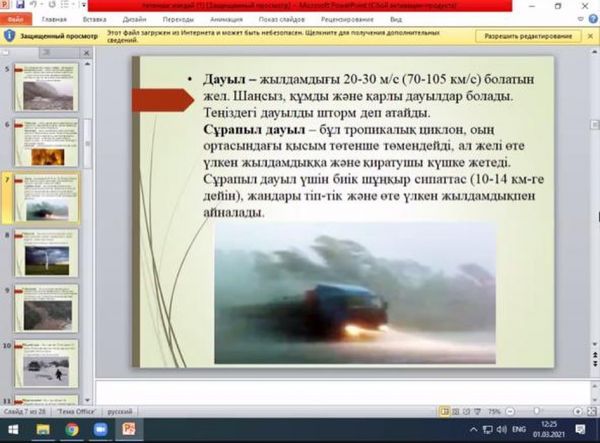Open the Файл menu
Screen dimensions: 600x443
tap(17, 18)
